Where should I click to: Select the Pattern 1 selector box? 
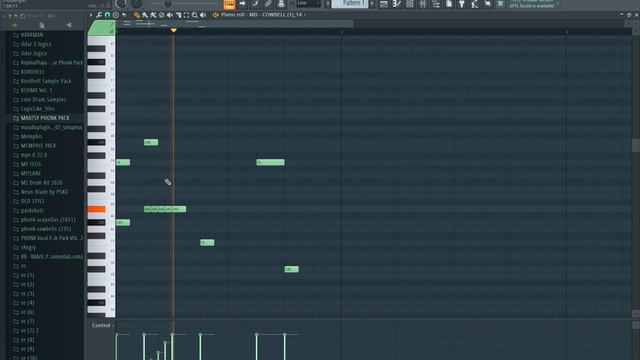tap(350, 4)
